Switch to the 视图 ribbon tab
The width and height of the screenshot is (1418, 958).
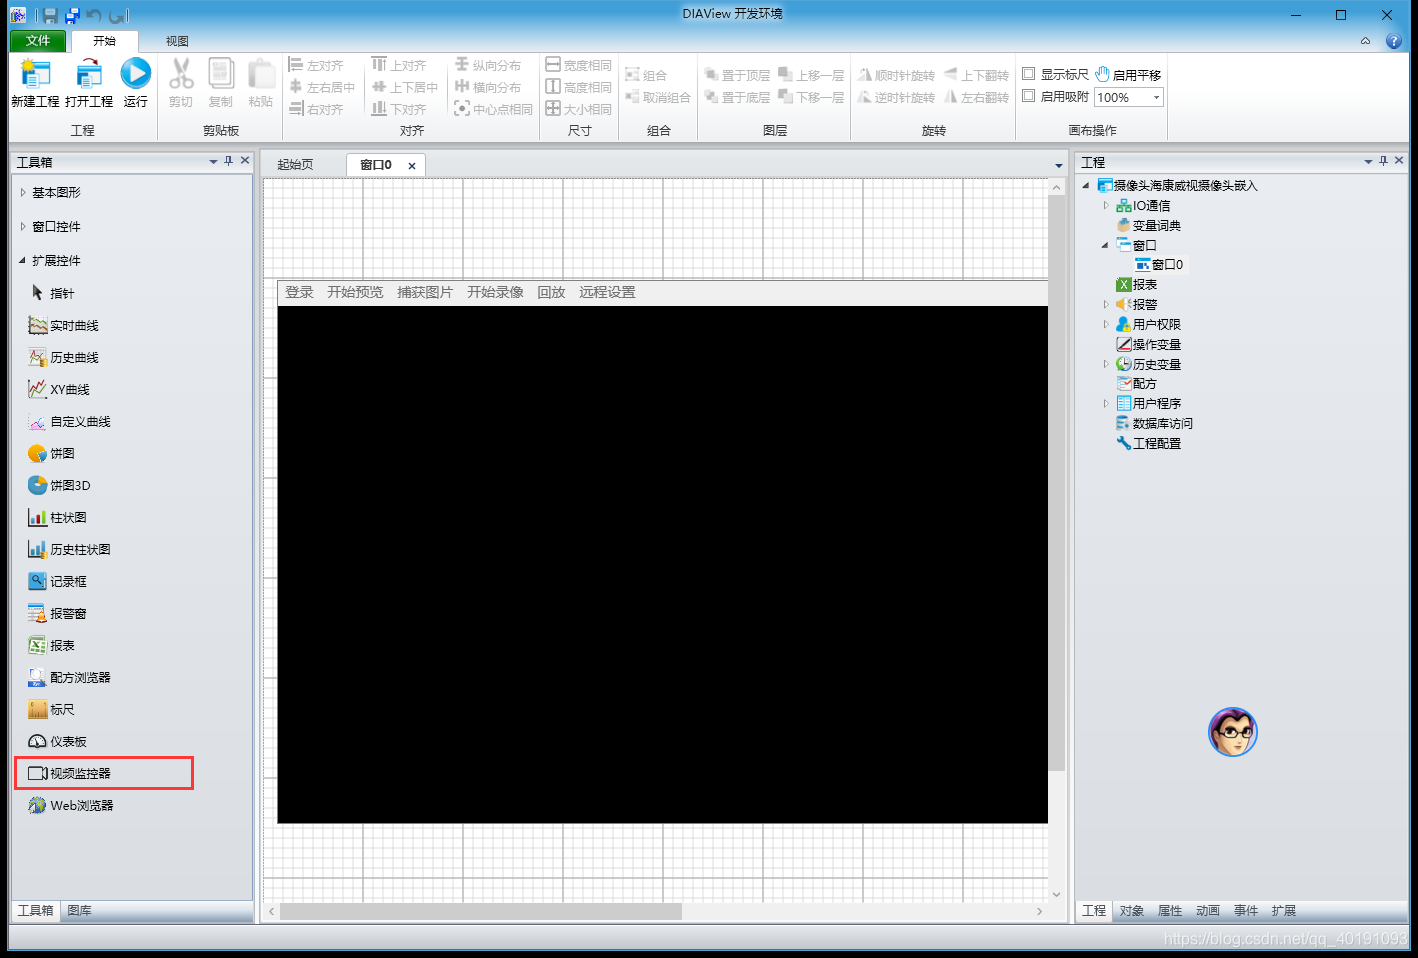coord(177,41)
